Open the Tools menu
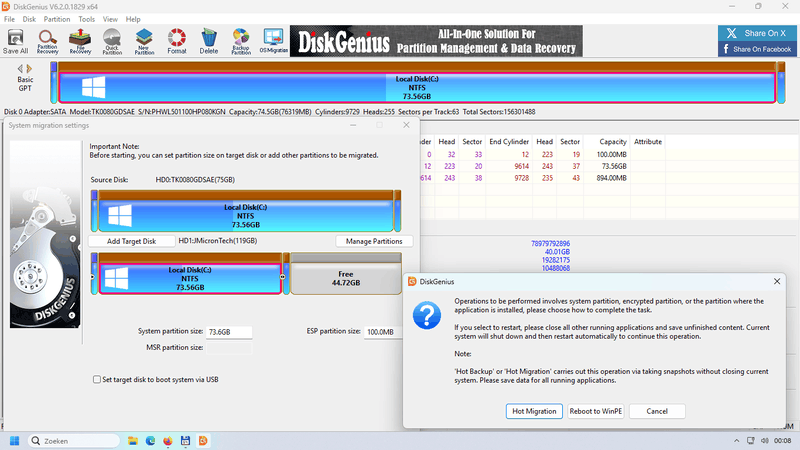Image resolution: width=800 pixels, height=450 pixels. [x=86, y=19]
